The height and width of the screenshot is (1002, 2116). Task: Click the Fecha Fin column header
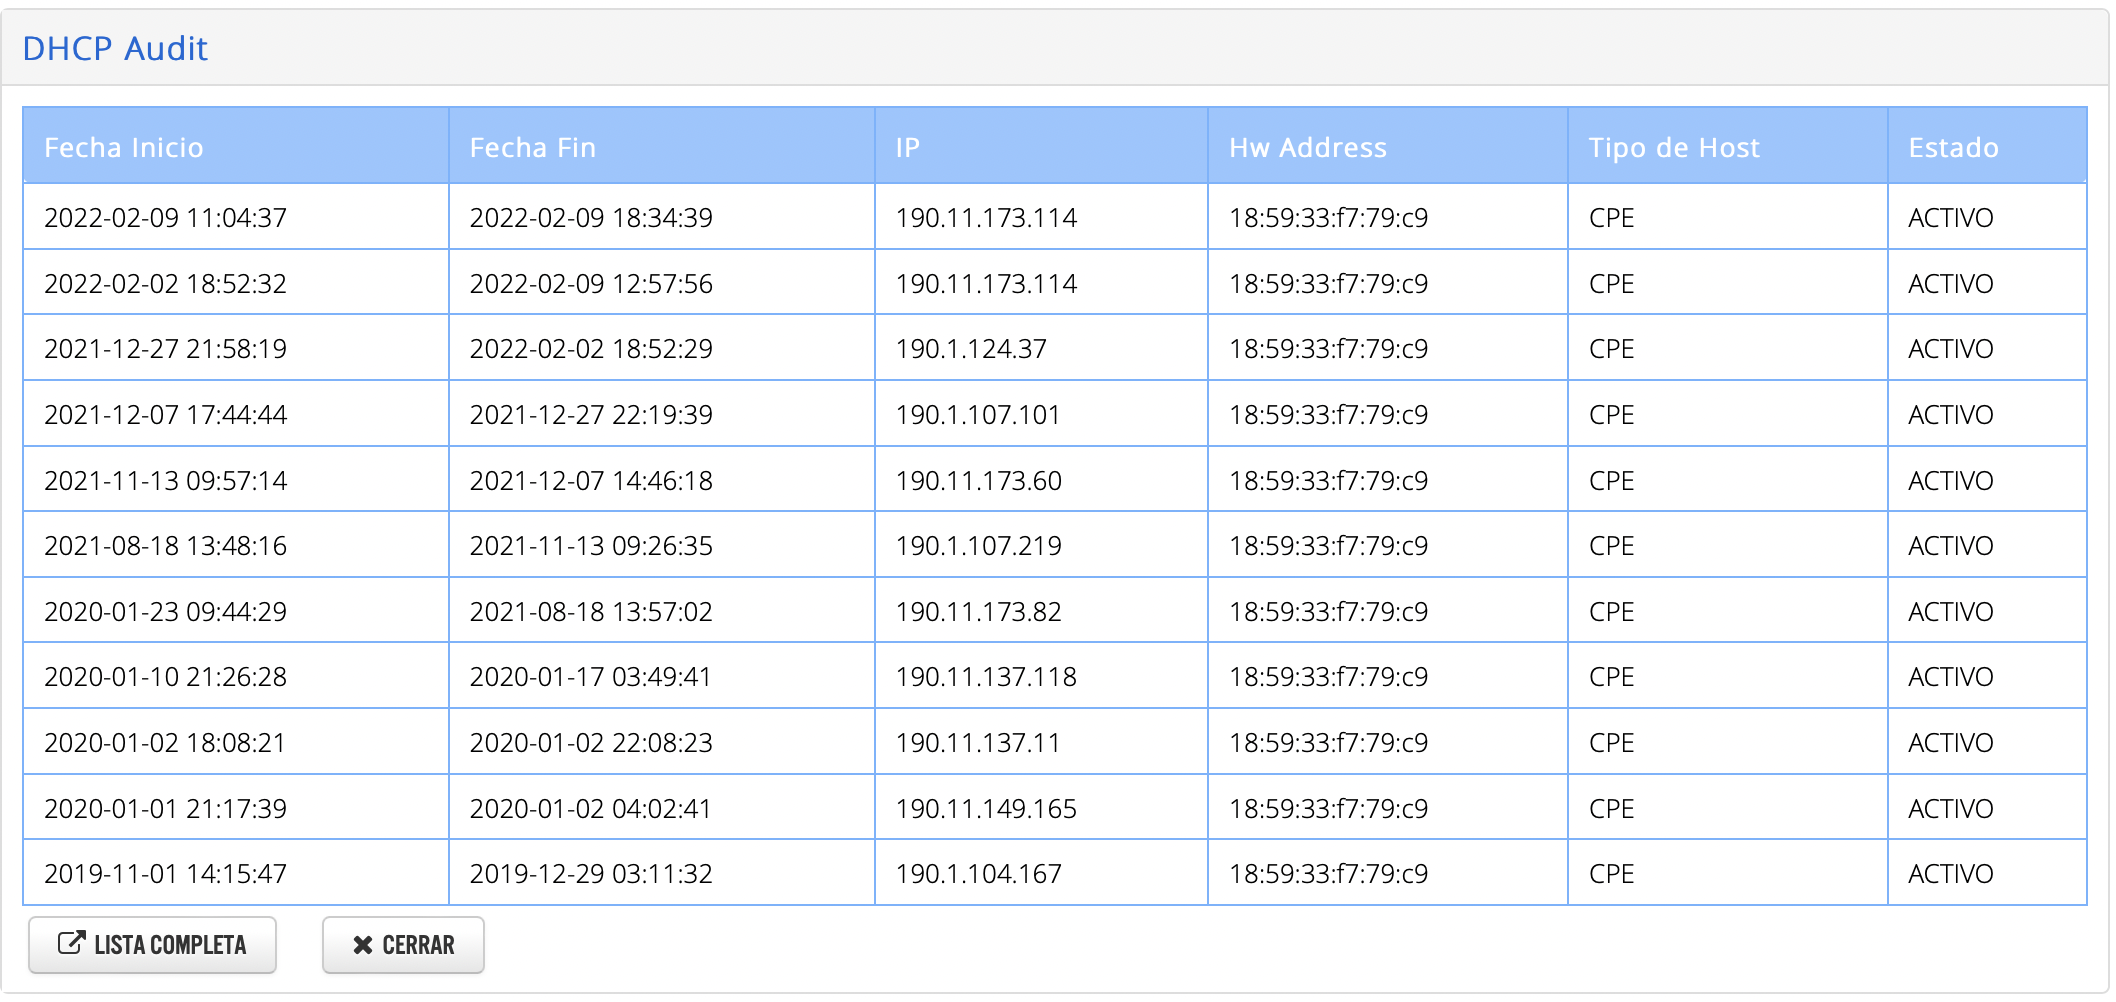533,148
